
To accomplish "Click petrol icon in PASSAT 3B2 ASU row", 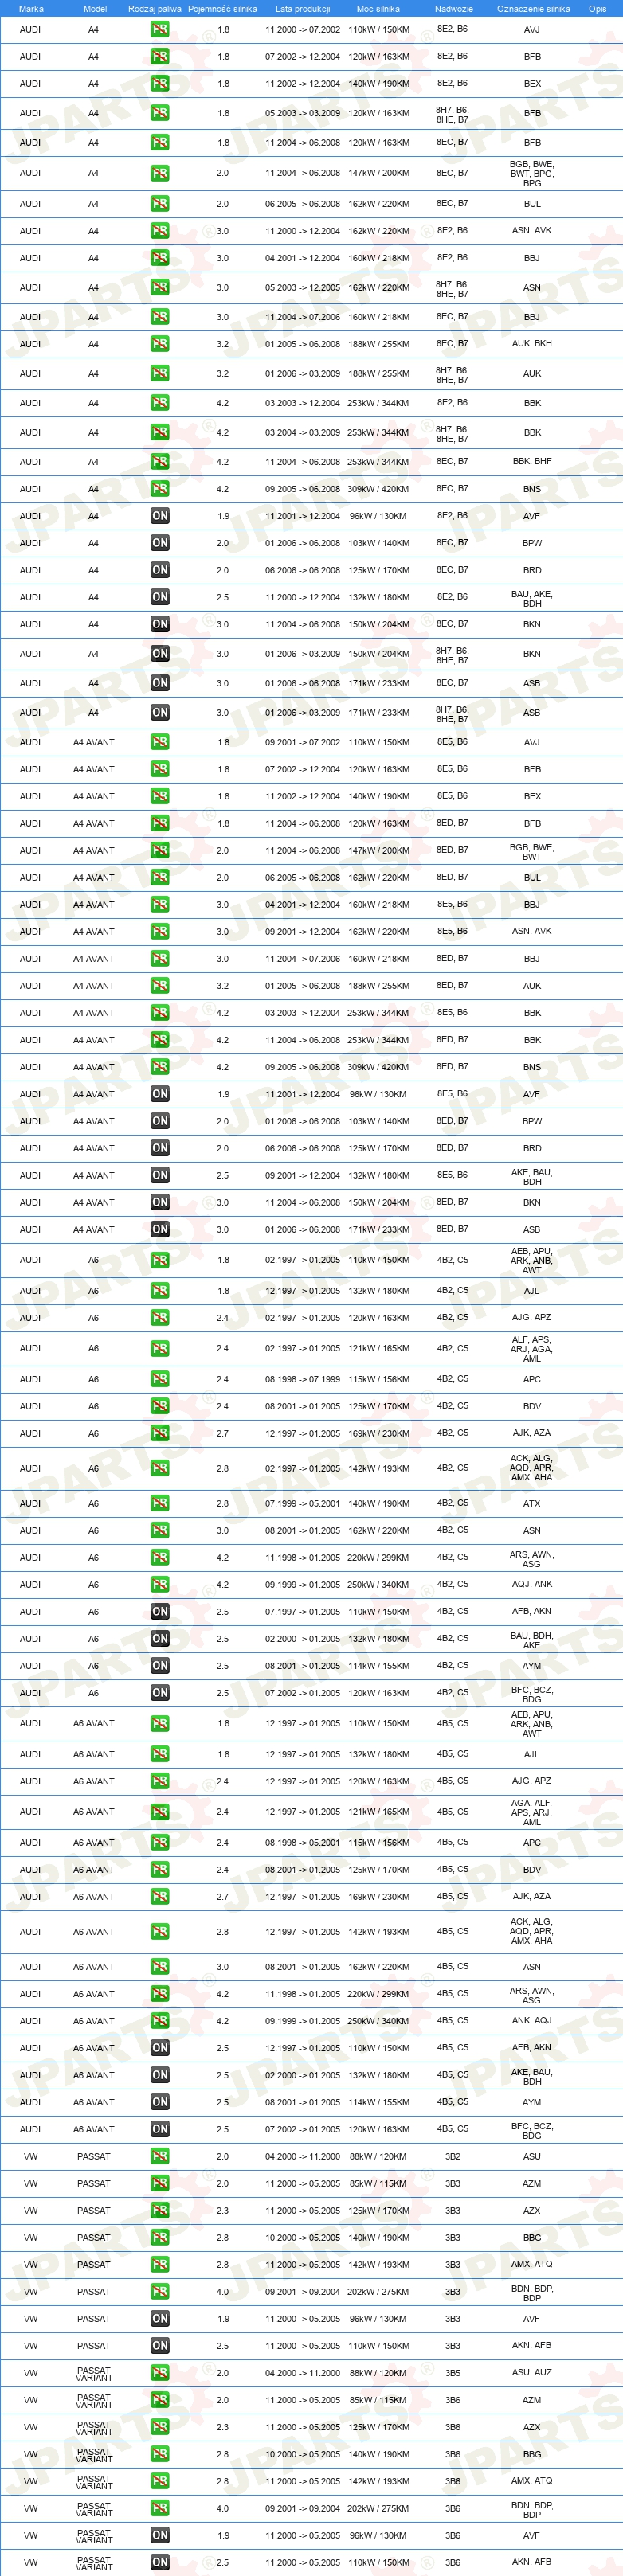I will click(x=160, y=2156).
